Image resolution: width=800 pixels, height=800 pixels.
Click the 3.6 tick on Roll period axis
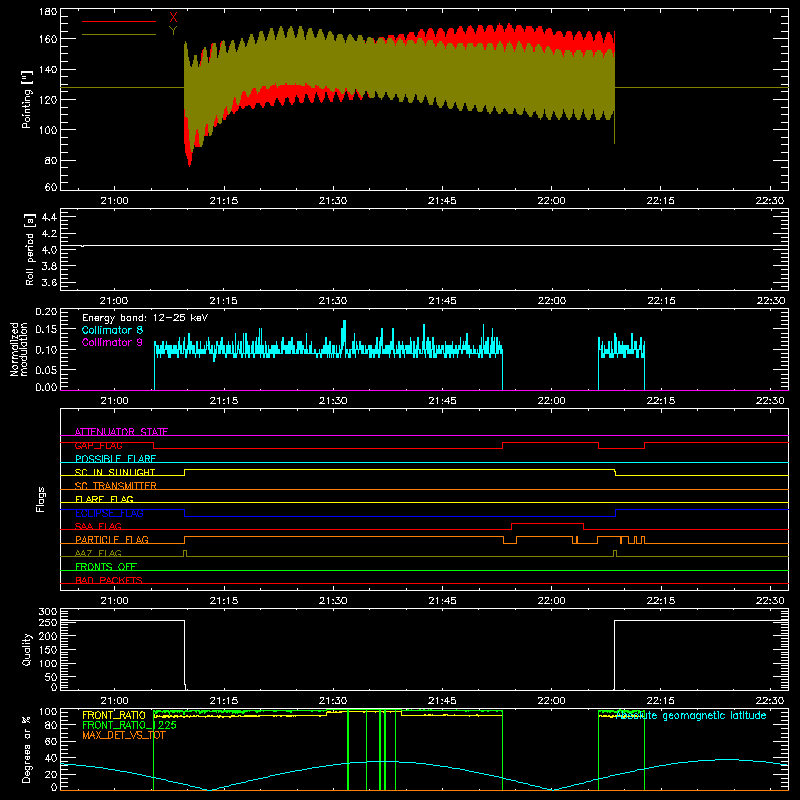tap(49, 283)
